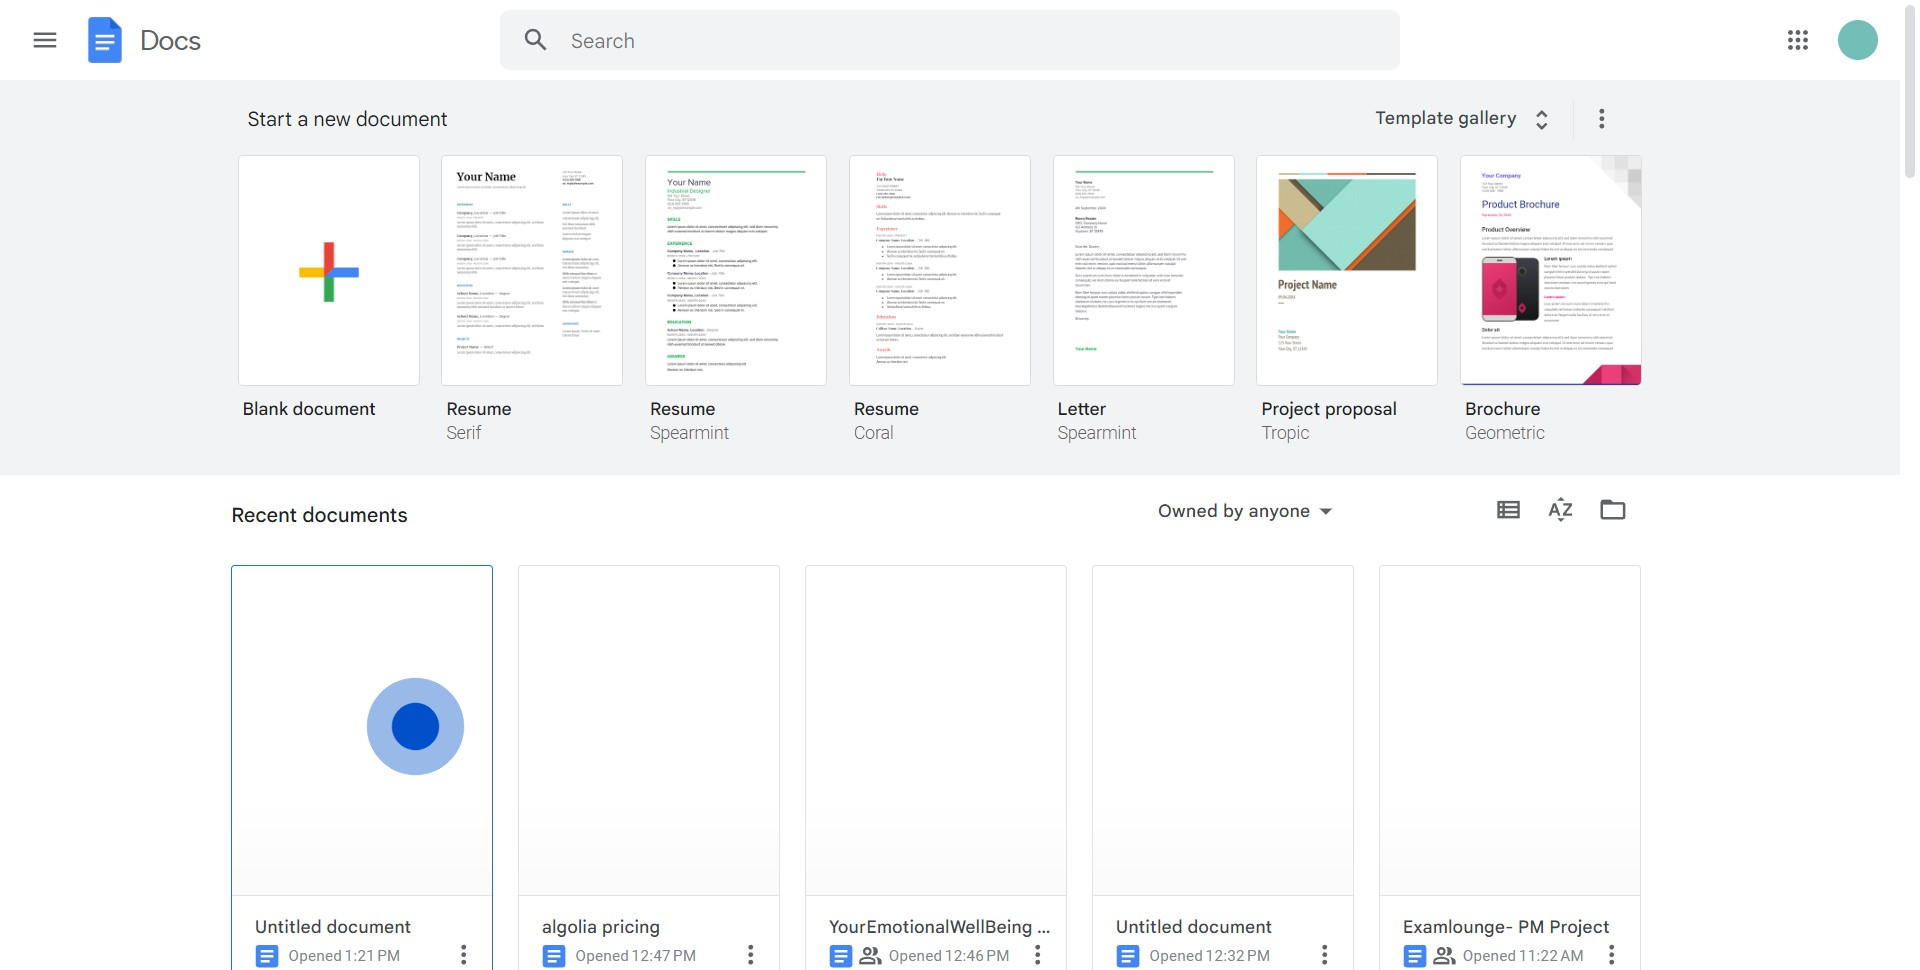
Task: Click the Brochure label
Action: tap(1503, 409)
